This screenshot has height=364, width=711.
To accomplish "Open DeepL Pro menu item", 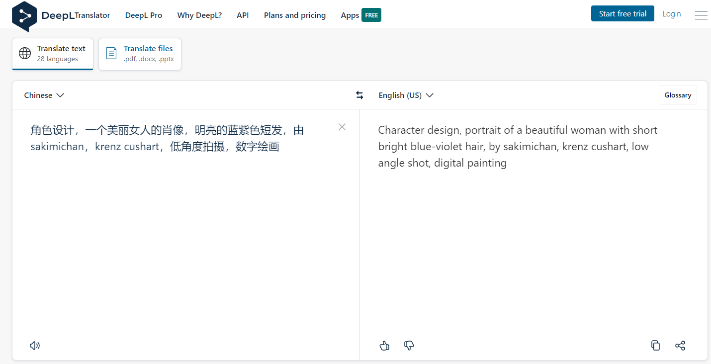I will tap(144, 15).
